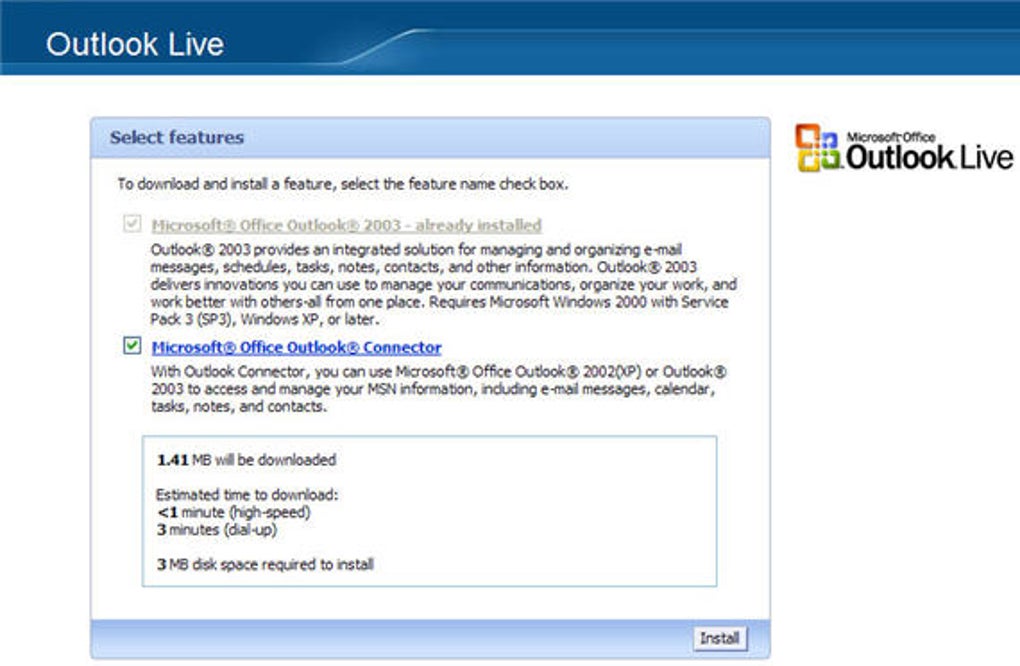This screenshot has width=1020, height=666.
Task: Click the grayed Outlook 2003 checkbox
Action: [x=132, y=224]
